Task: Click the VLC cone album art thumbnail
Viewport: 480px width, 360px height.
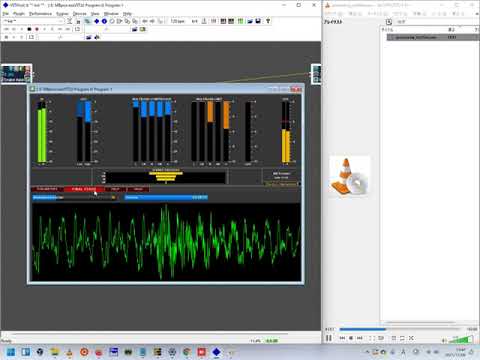Action: coord(350,177)
